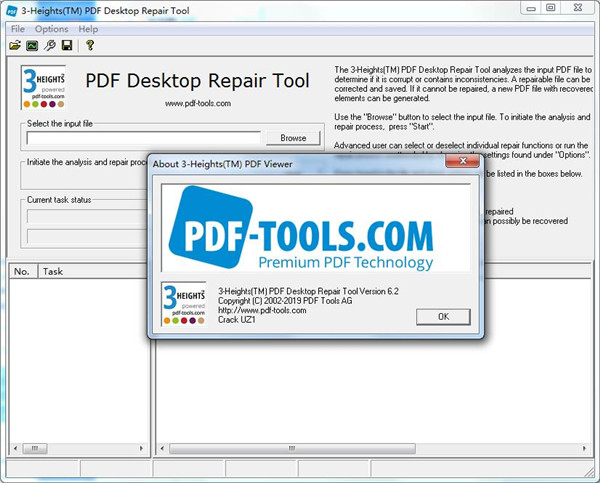Click the Copyright 2002-2019 PDF Tools AG text
The height and width of the screenshot is (483, 600).
[x=285, y=301]
